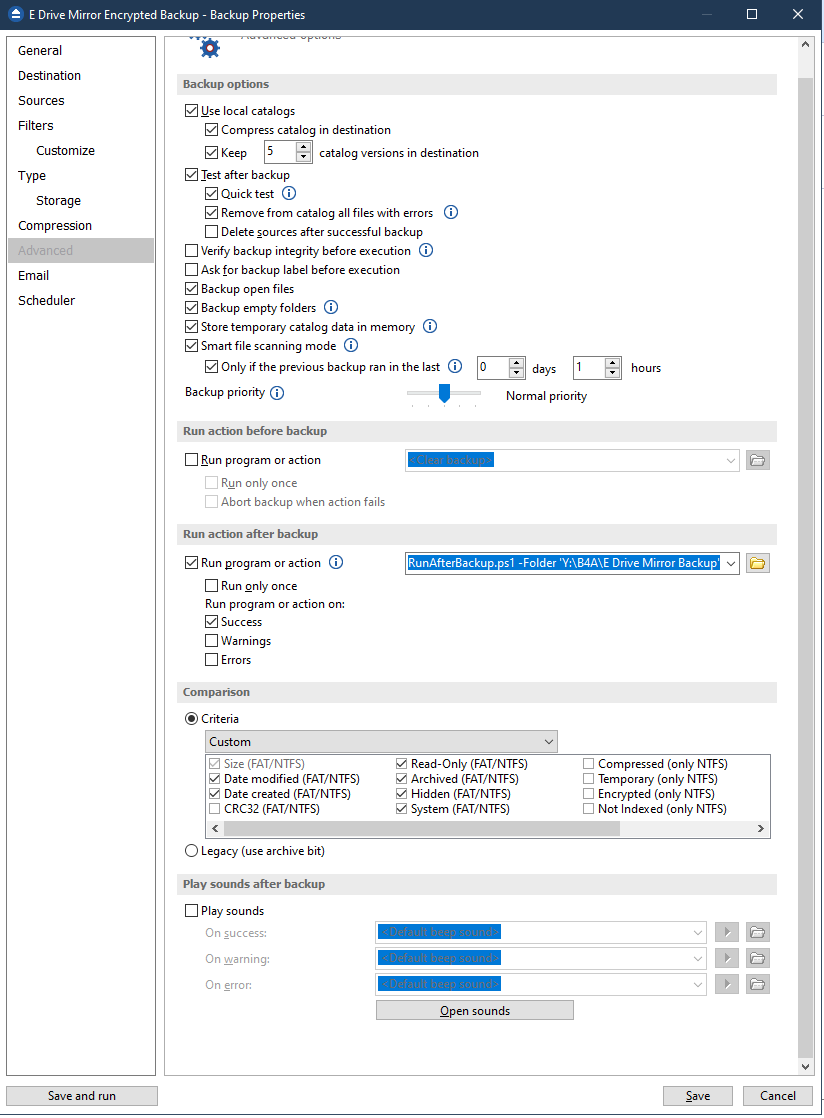Click info icon next to Smart file scanning
The width and height of the screenshot is (824, 1118).
tap(351, 345)
